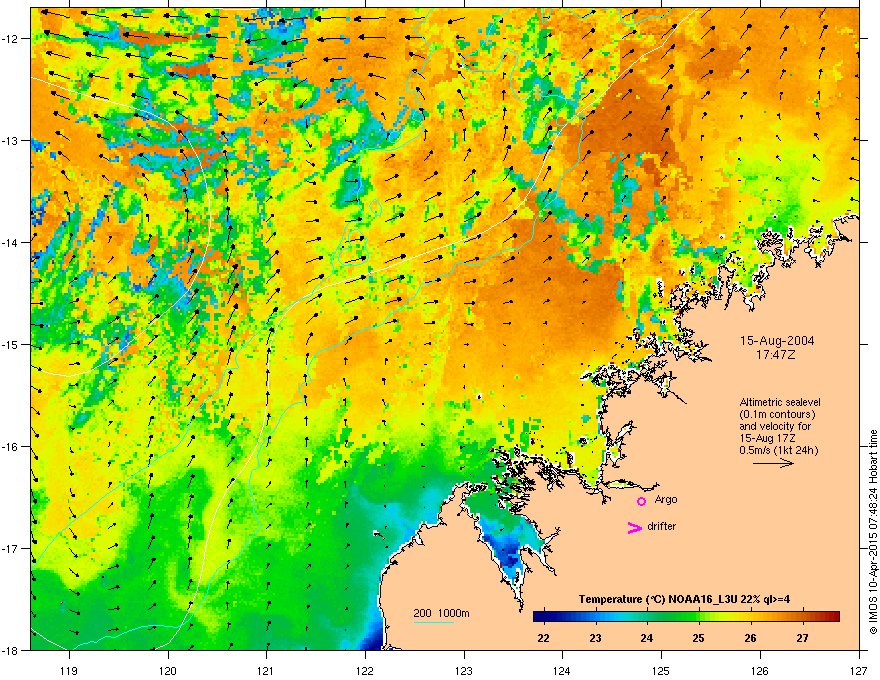Image resolution: width=880 pixels, height=680 pixels.
Task: Click the longitude label 122
Action: click(365, 670)
